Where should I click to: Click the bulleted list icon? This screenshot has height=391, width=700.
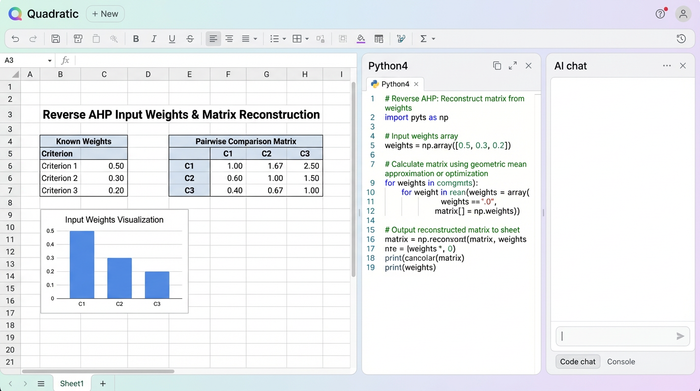[x=275, y=39]
